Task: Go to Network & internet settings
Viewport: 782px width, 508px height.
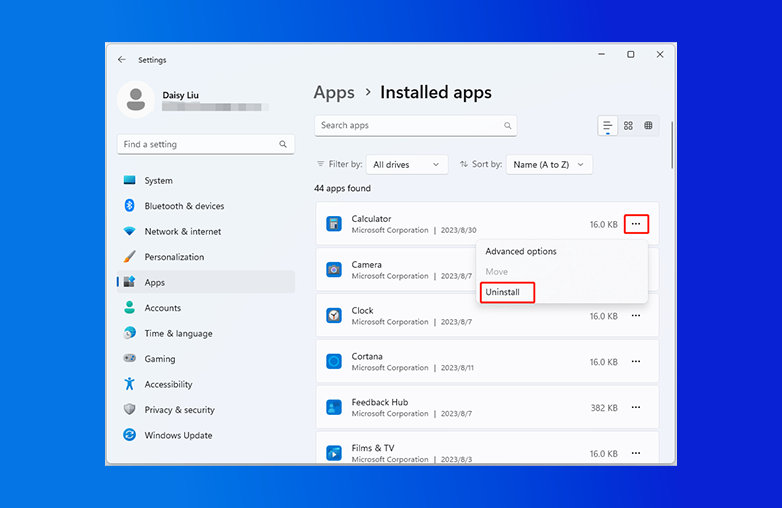Action: (x=205, y=231)
